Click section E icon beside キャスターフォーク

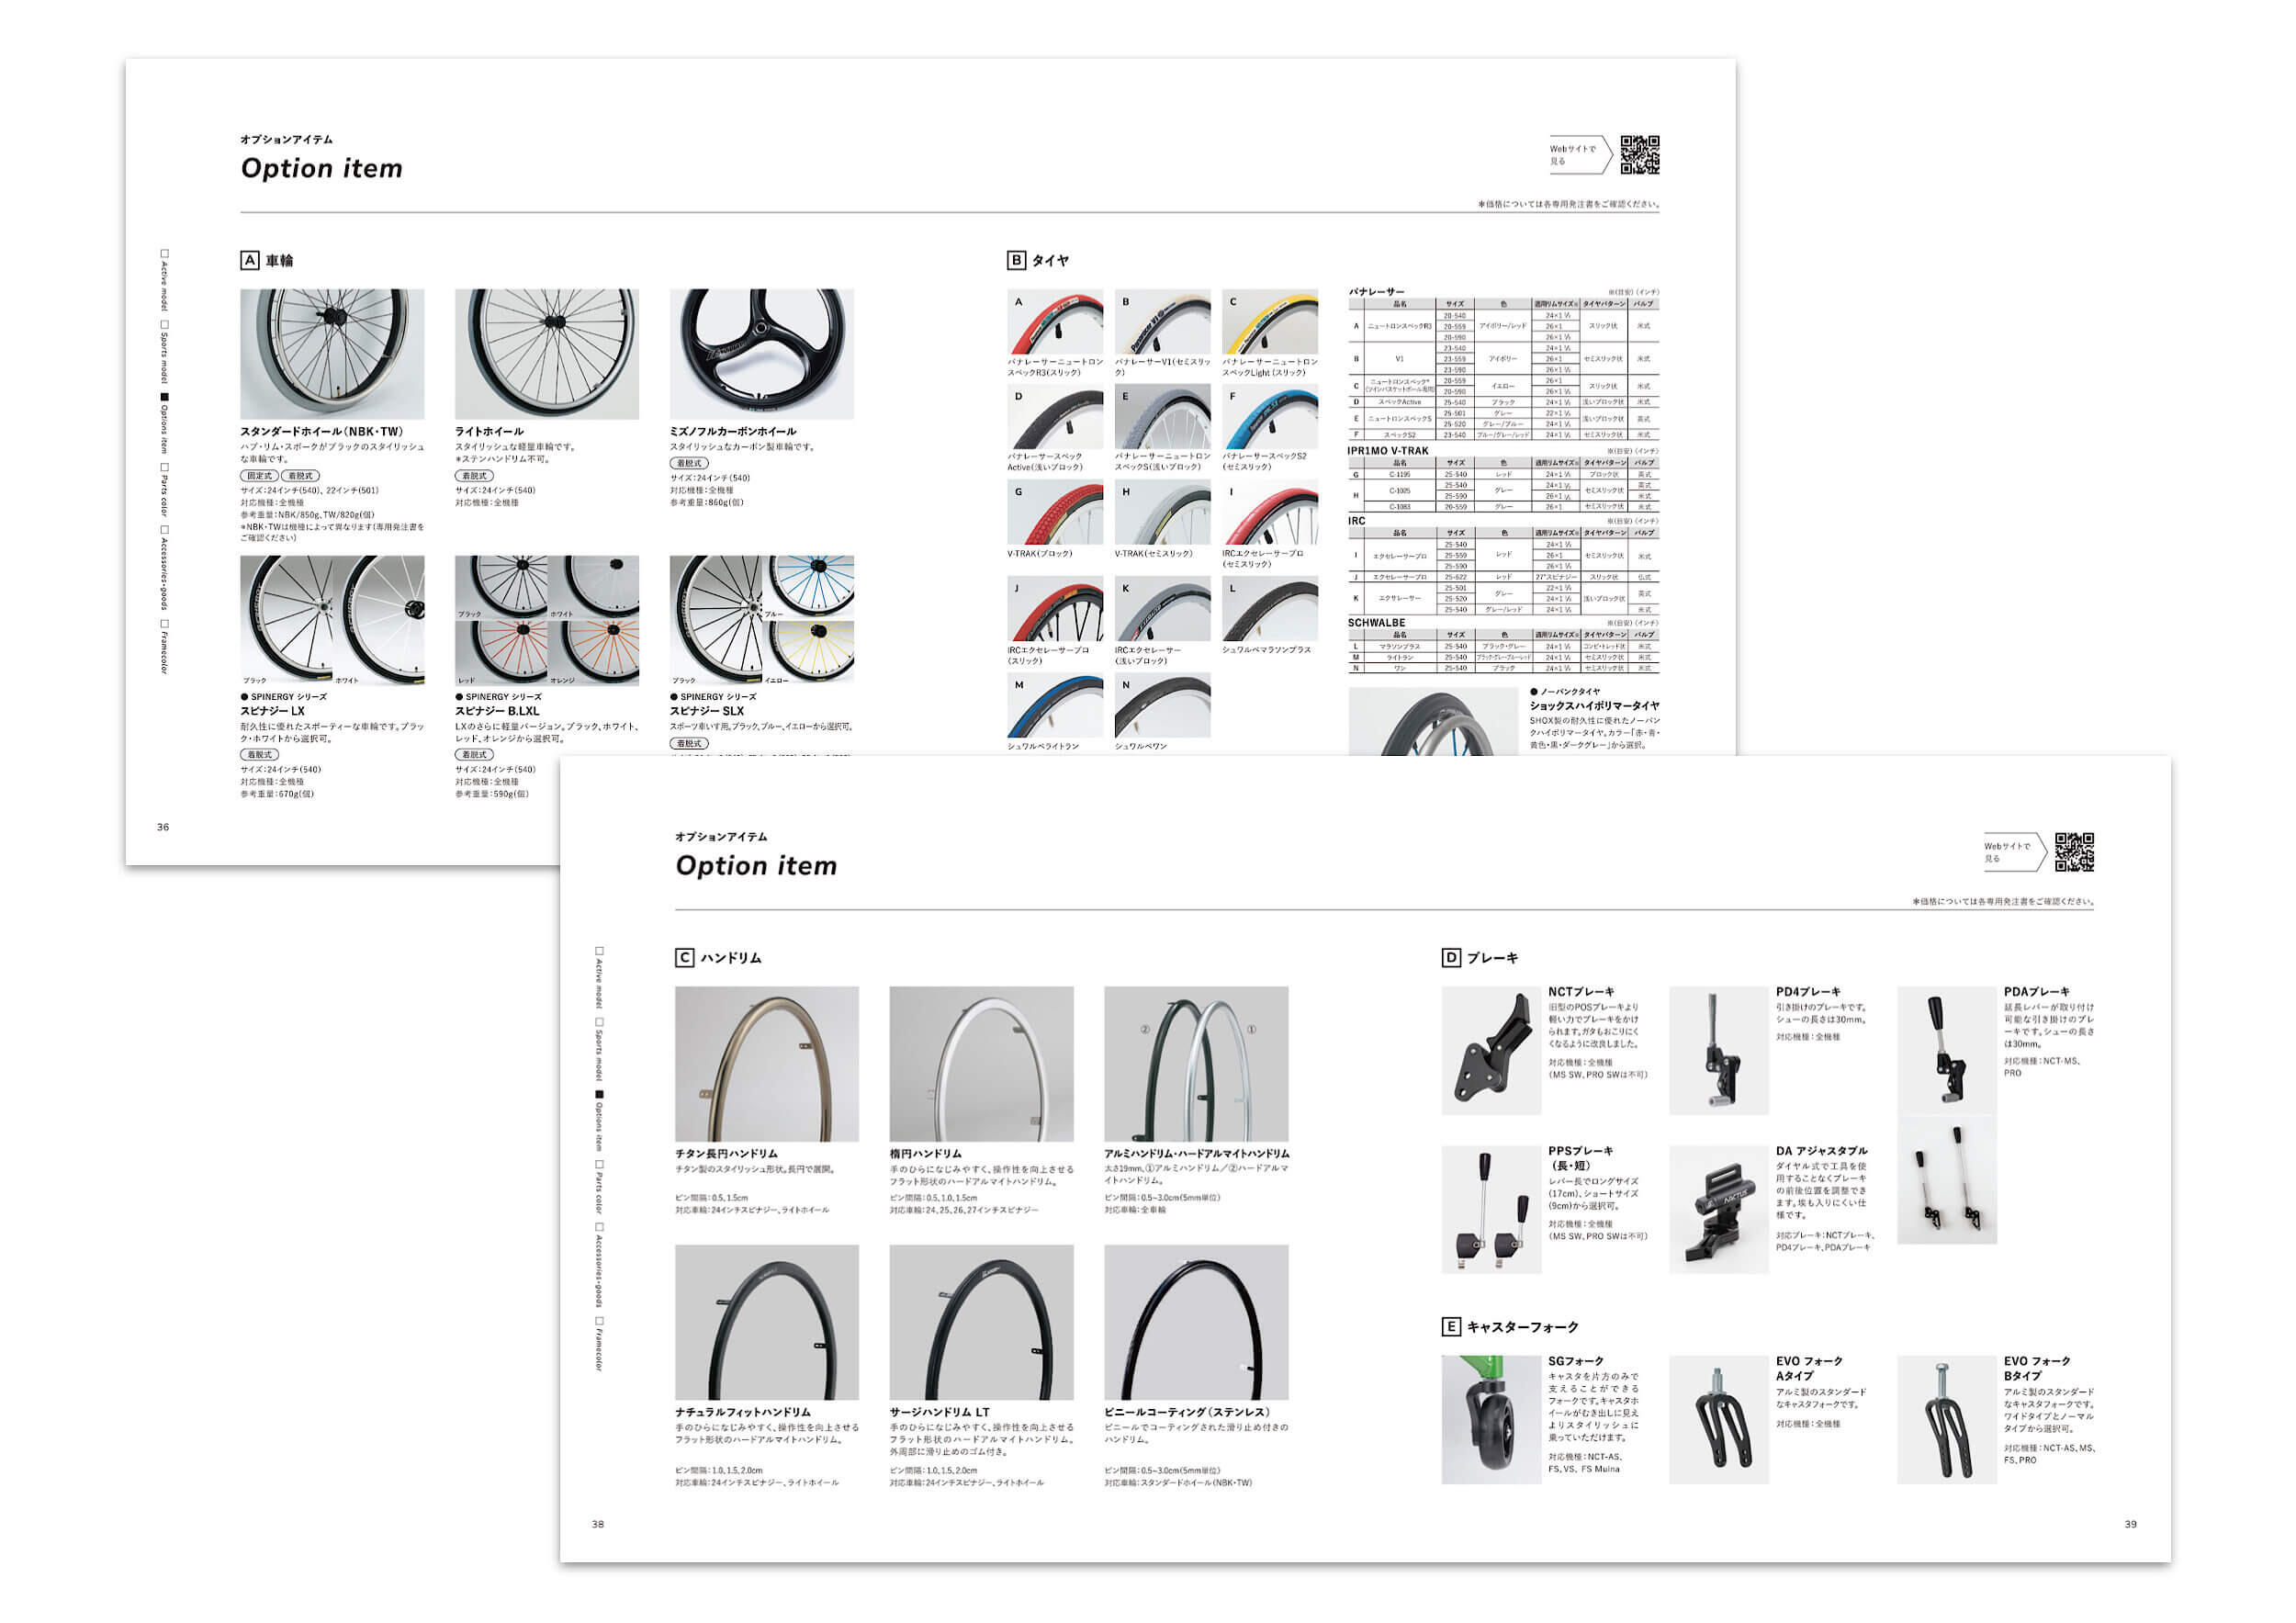(1451, 1327)
